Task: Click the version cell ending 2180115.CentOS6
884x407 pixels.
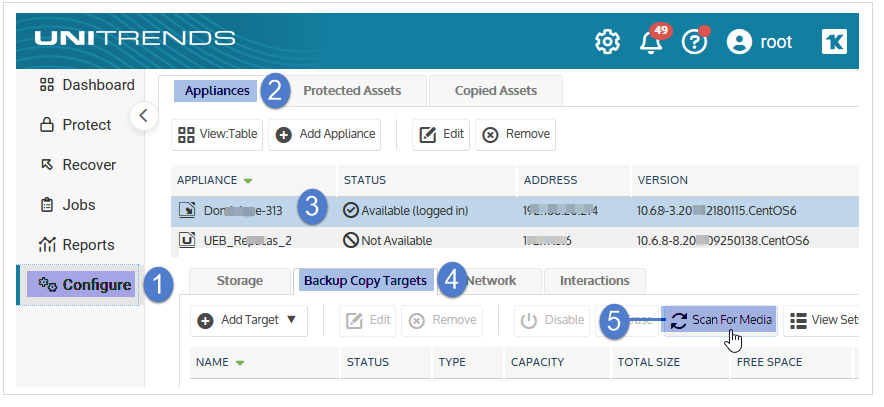Action: point(717,211)
